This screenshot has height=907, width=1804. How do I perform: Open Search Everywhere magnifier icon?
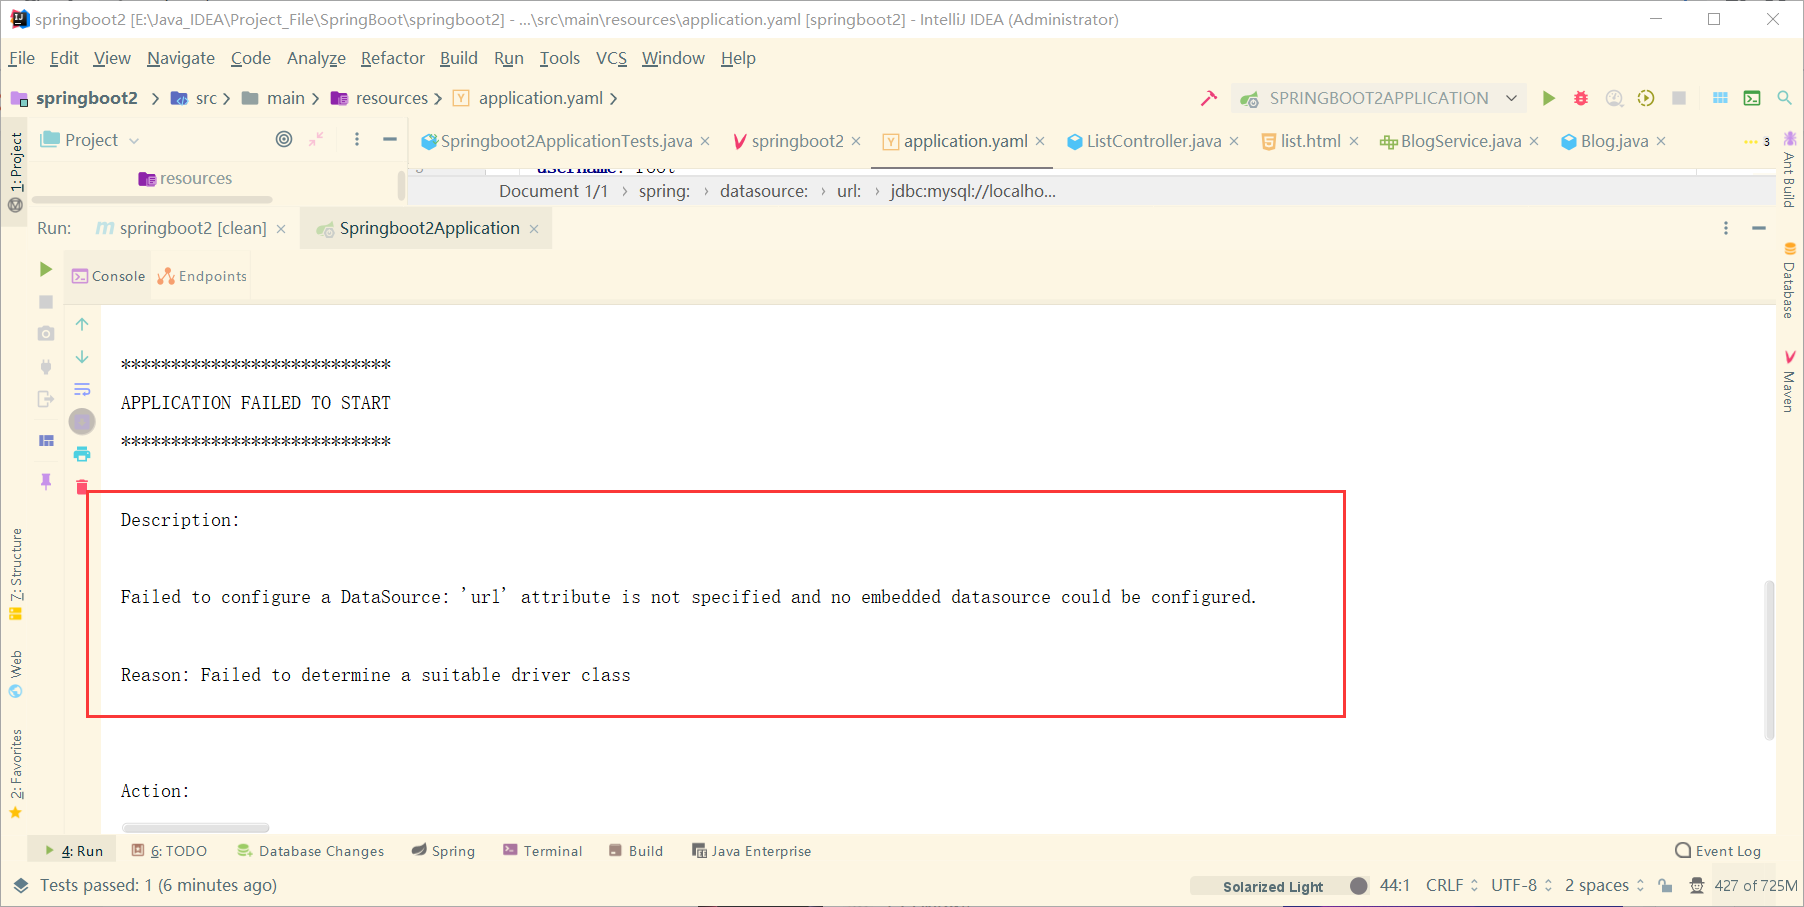pos(1784,98)
